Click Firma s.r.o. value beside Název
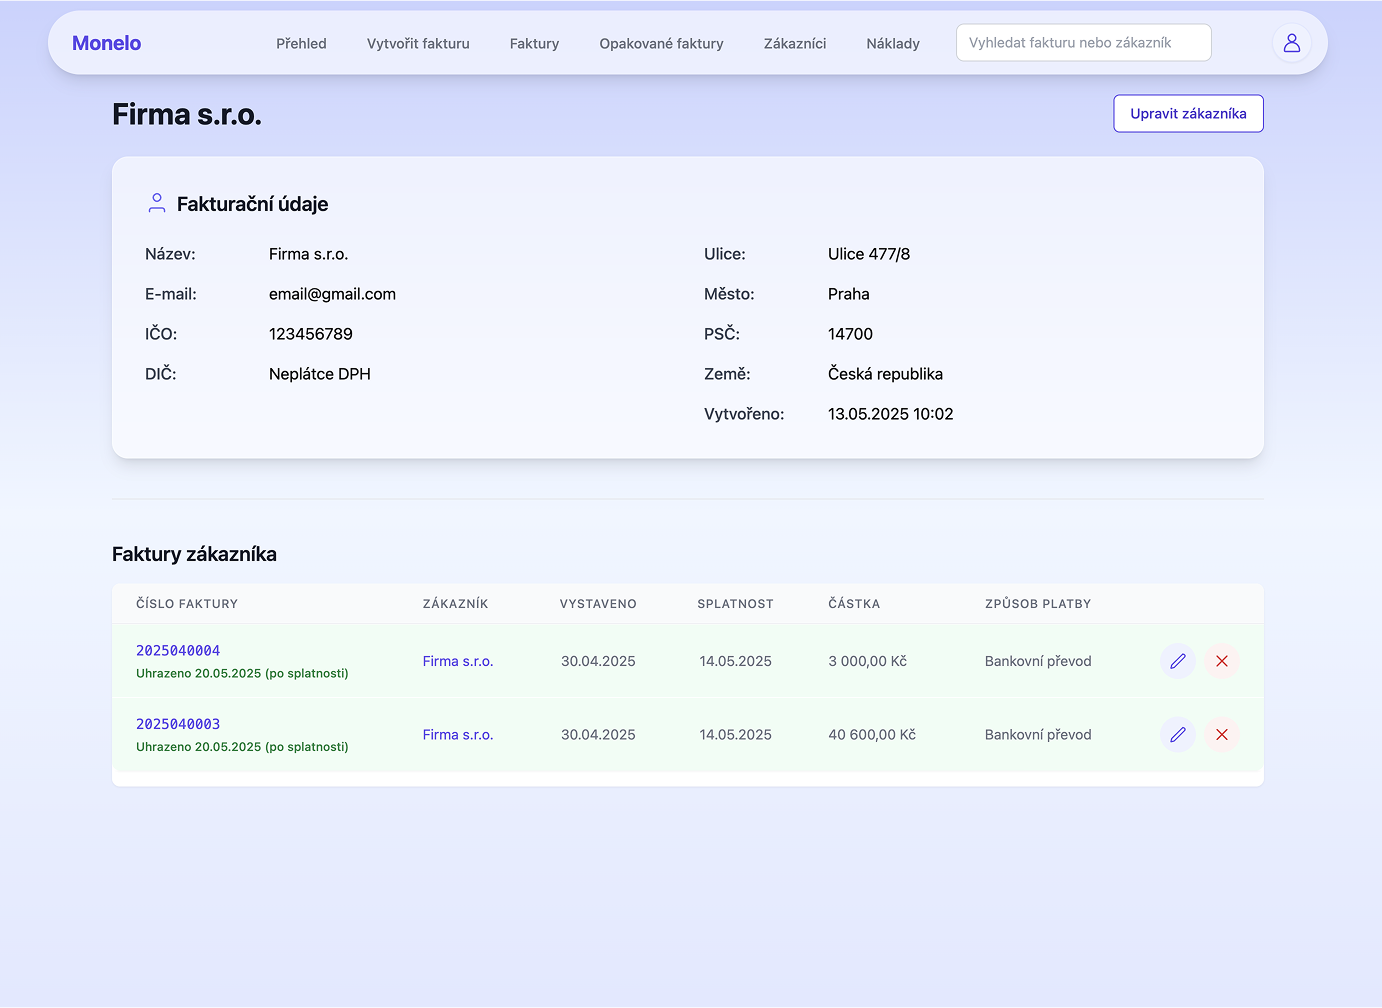The height and width of the screenshot is (1008, 1382). click(308, 254)
